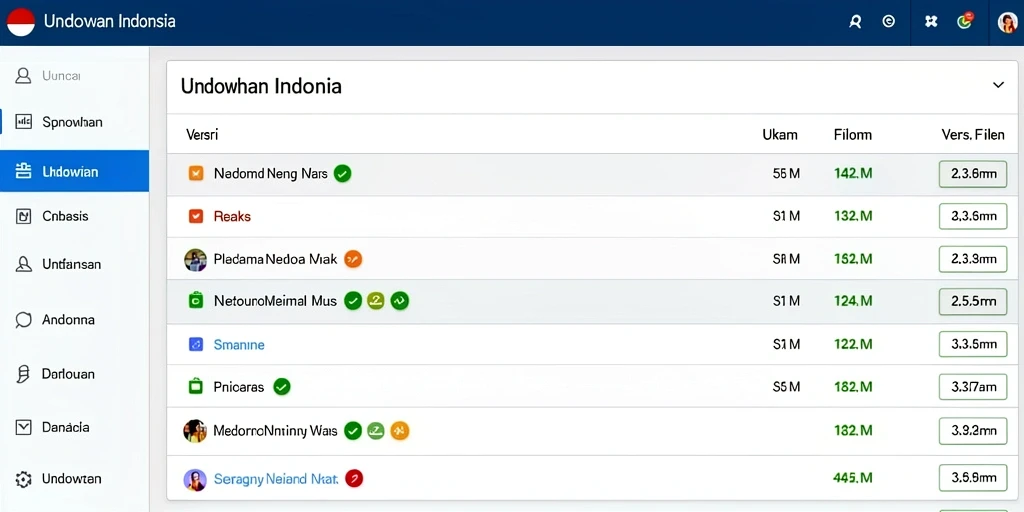Select the 55 M Ukam value
This screenshot has width=1024, height=512.
coord(786,173)
